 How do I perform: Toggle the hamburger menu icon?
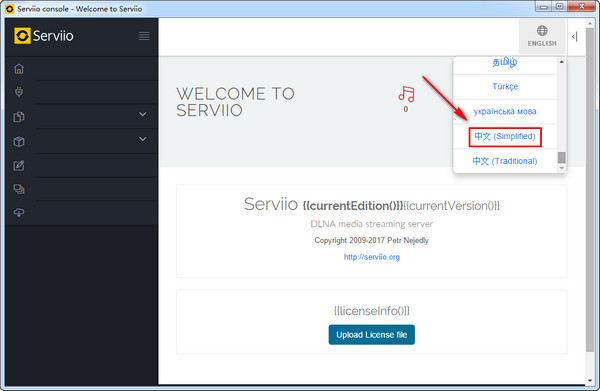[x=144, y=36]
